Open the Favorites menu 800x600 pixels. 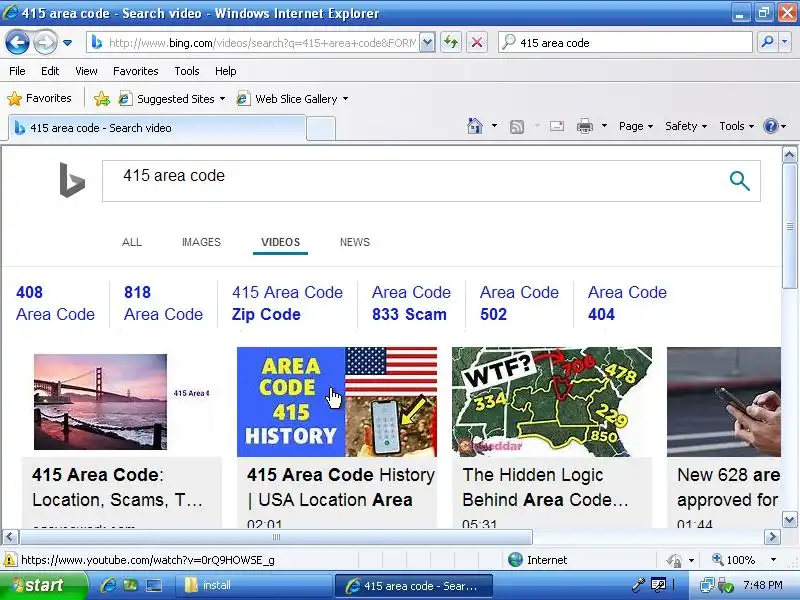pyautogui.click(x=136, y=71)
